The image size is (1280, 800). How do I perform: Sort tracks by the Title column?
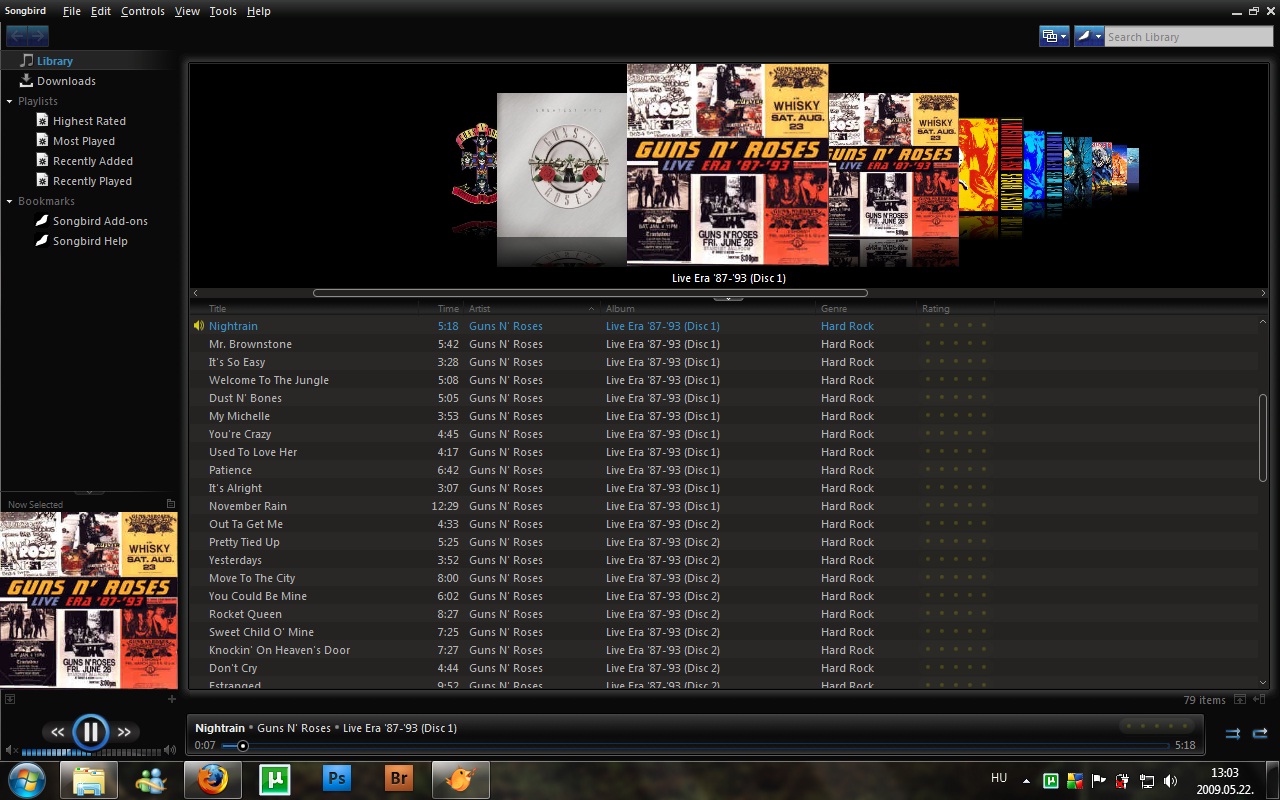coord(217,309)
